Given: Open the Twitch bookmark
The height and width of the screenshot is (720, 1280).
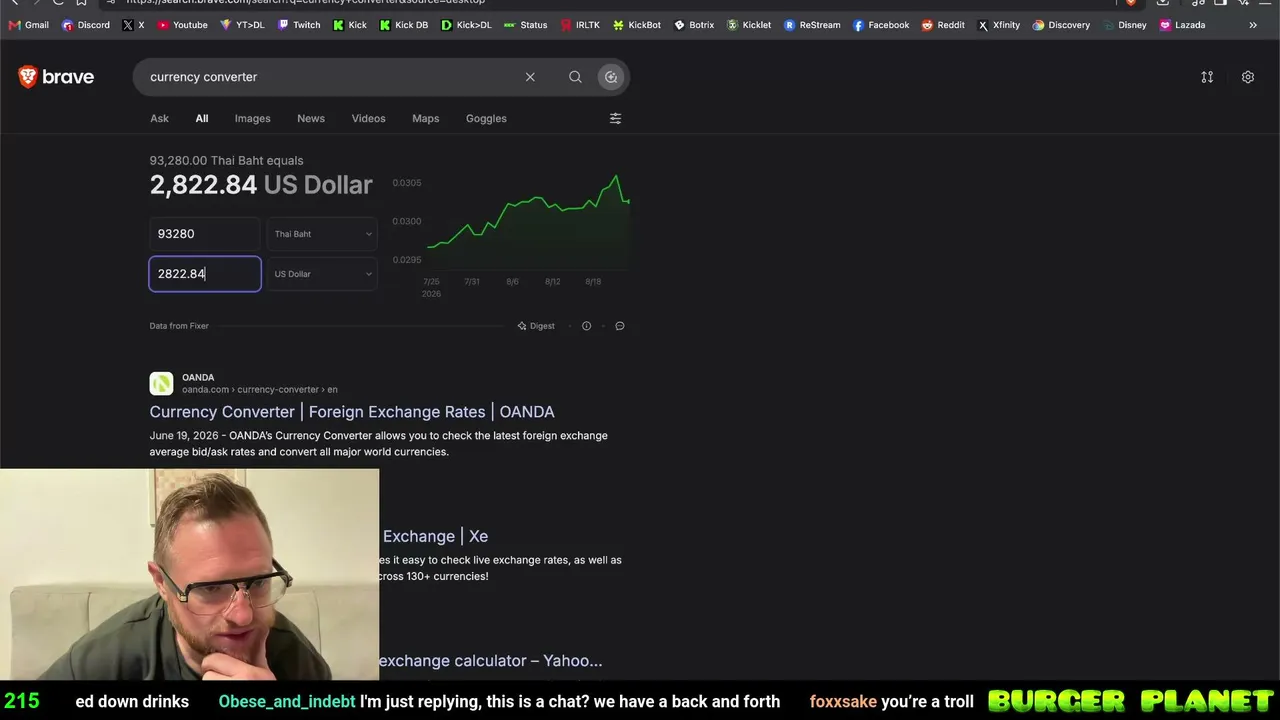Looking at the screenshot, I should (x=299, y=25).
